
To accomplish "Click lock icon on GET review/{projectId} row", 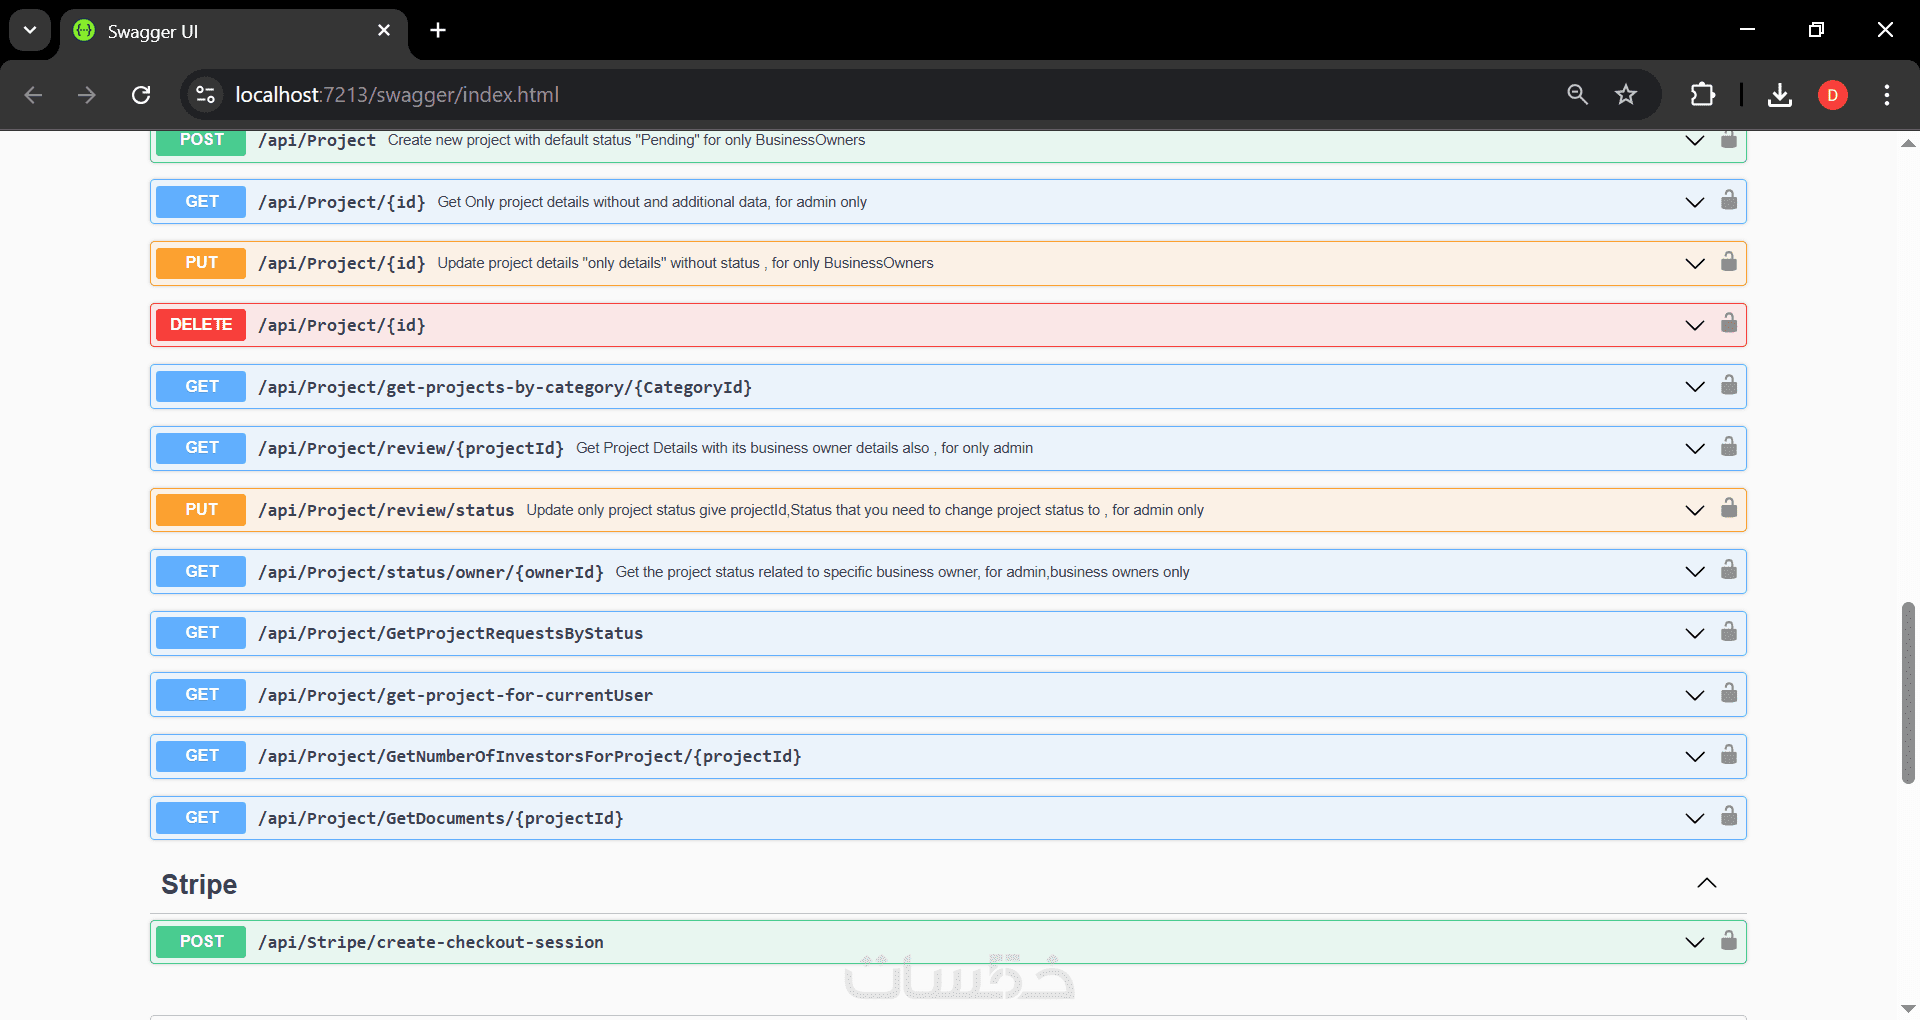I will tap(1728, 447).
